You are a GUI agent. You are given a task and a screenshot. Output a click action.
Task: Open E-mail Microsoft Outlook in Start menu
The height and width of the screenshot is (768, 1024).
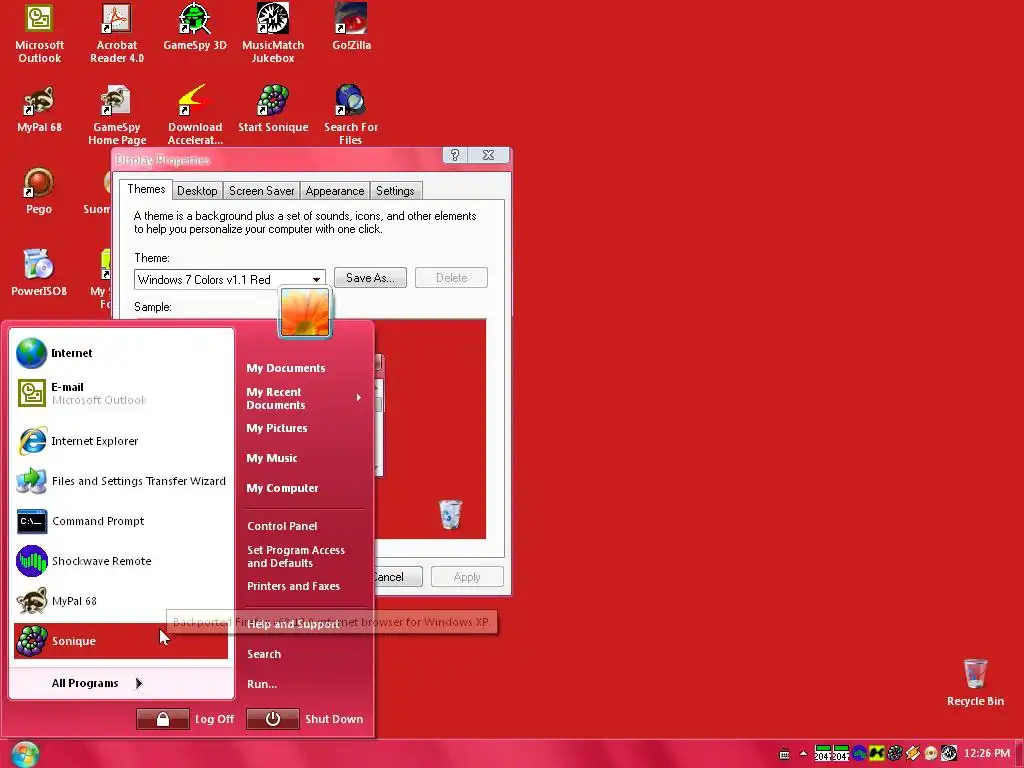click(121, 393)
